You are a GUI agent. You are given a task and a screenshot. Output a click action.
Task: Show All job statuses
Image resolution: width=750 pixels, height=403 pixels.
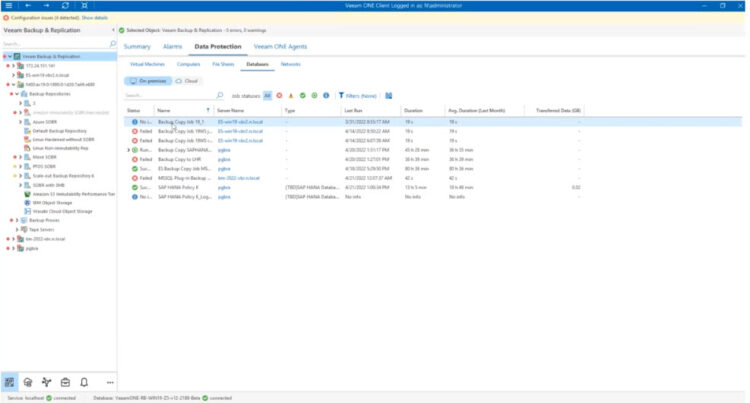[267, 96]
